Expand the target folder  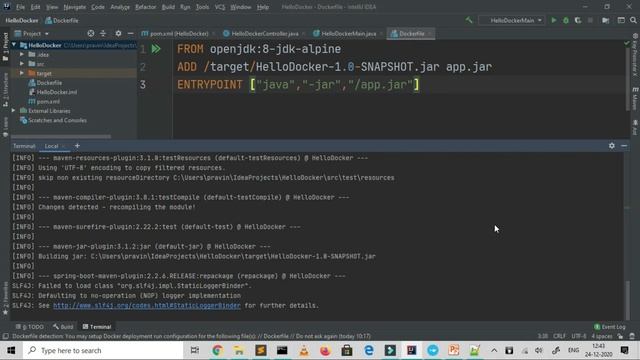click(22, 73)
